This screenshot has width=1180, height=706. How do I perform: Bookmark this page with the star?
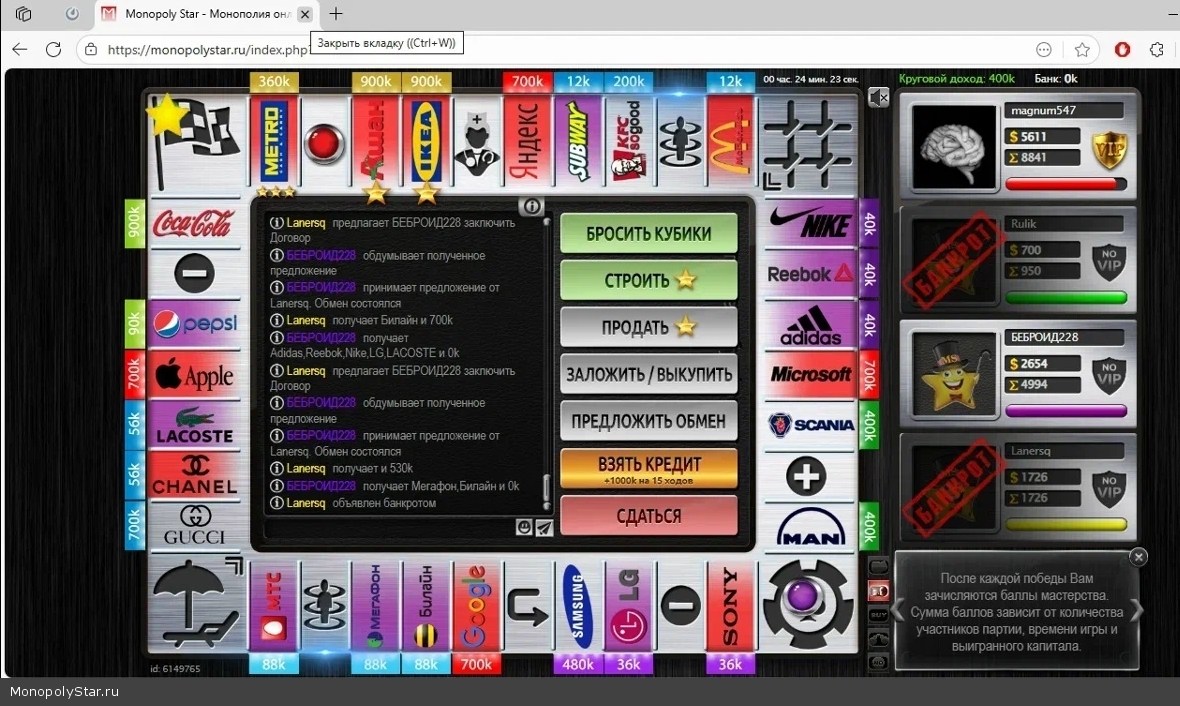pos(1082,50)
